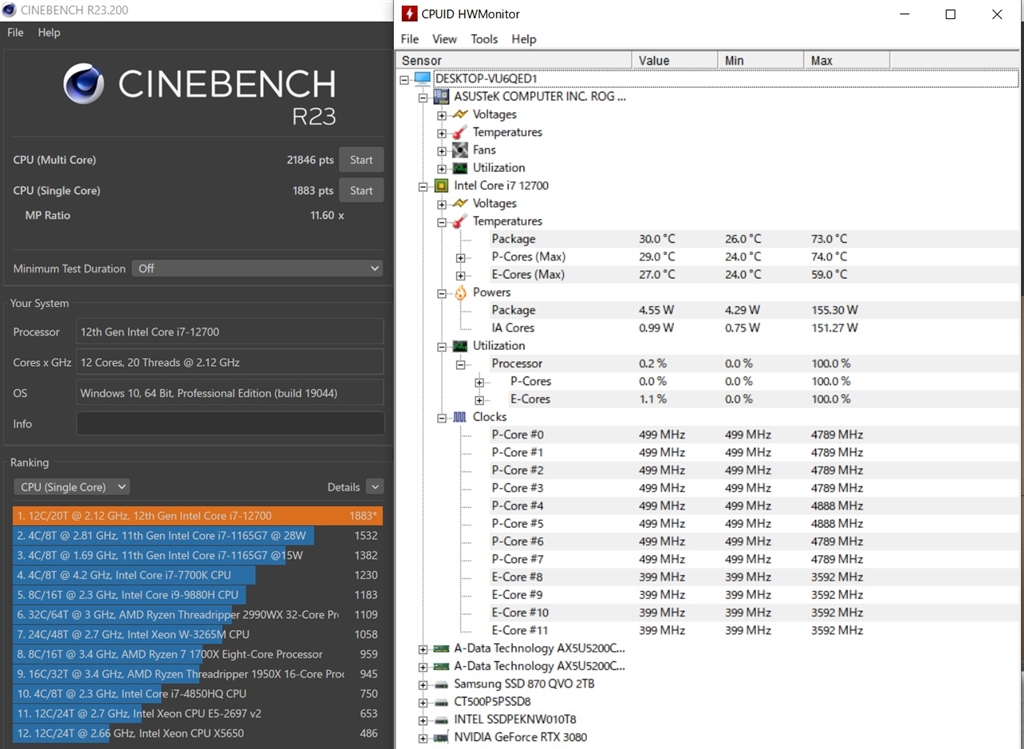This screenshot has height=749, width=1024.
Task: Click the CPUID HWMonitor lightning icon
Action: click(409, 14)
